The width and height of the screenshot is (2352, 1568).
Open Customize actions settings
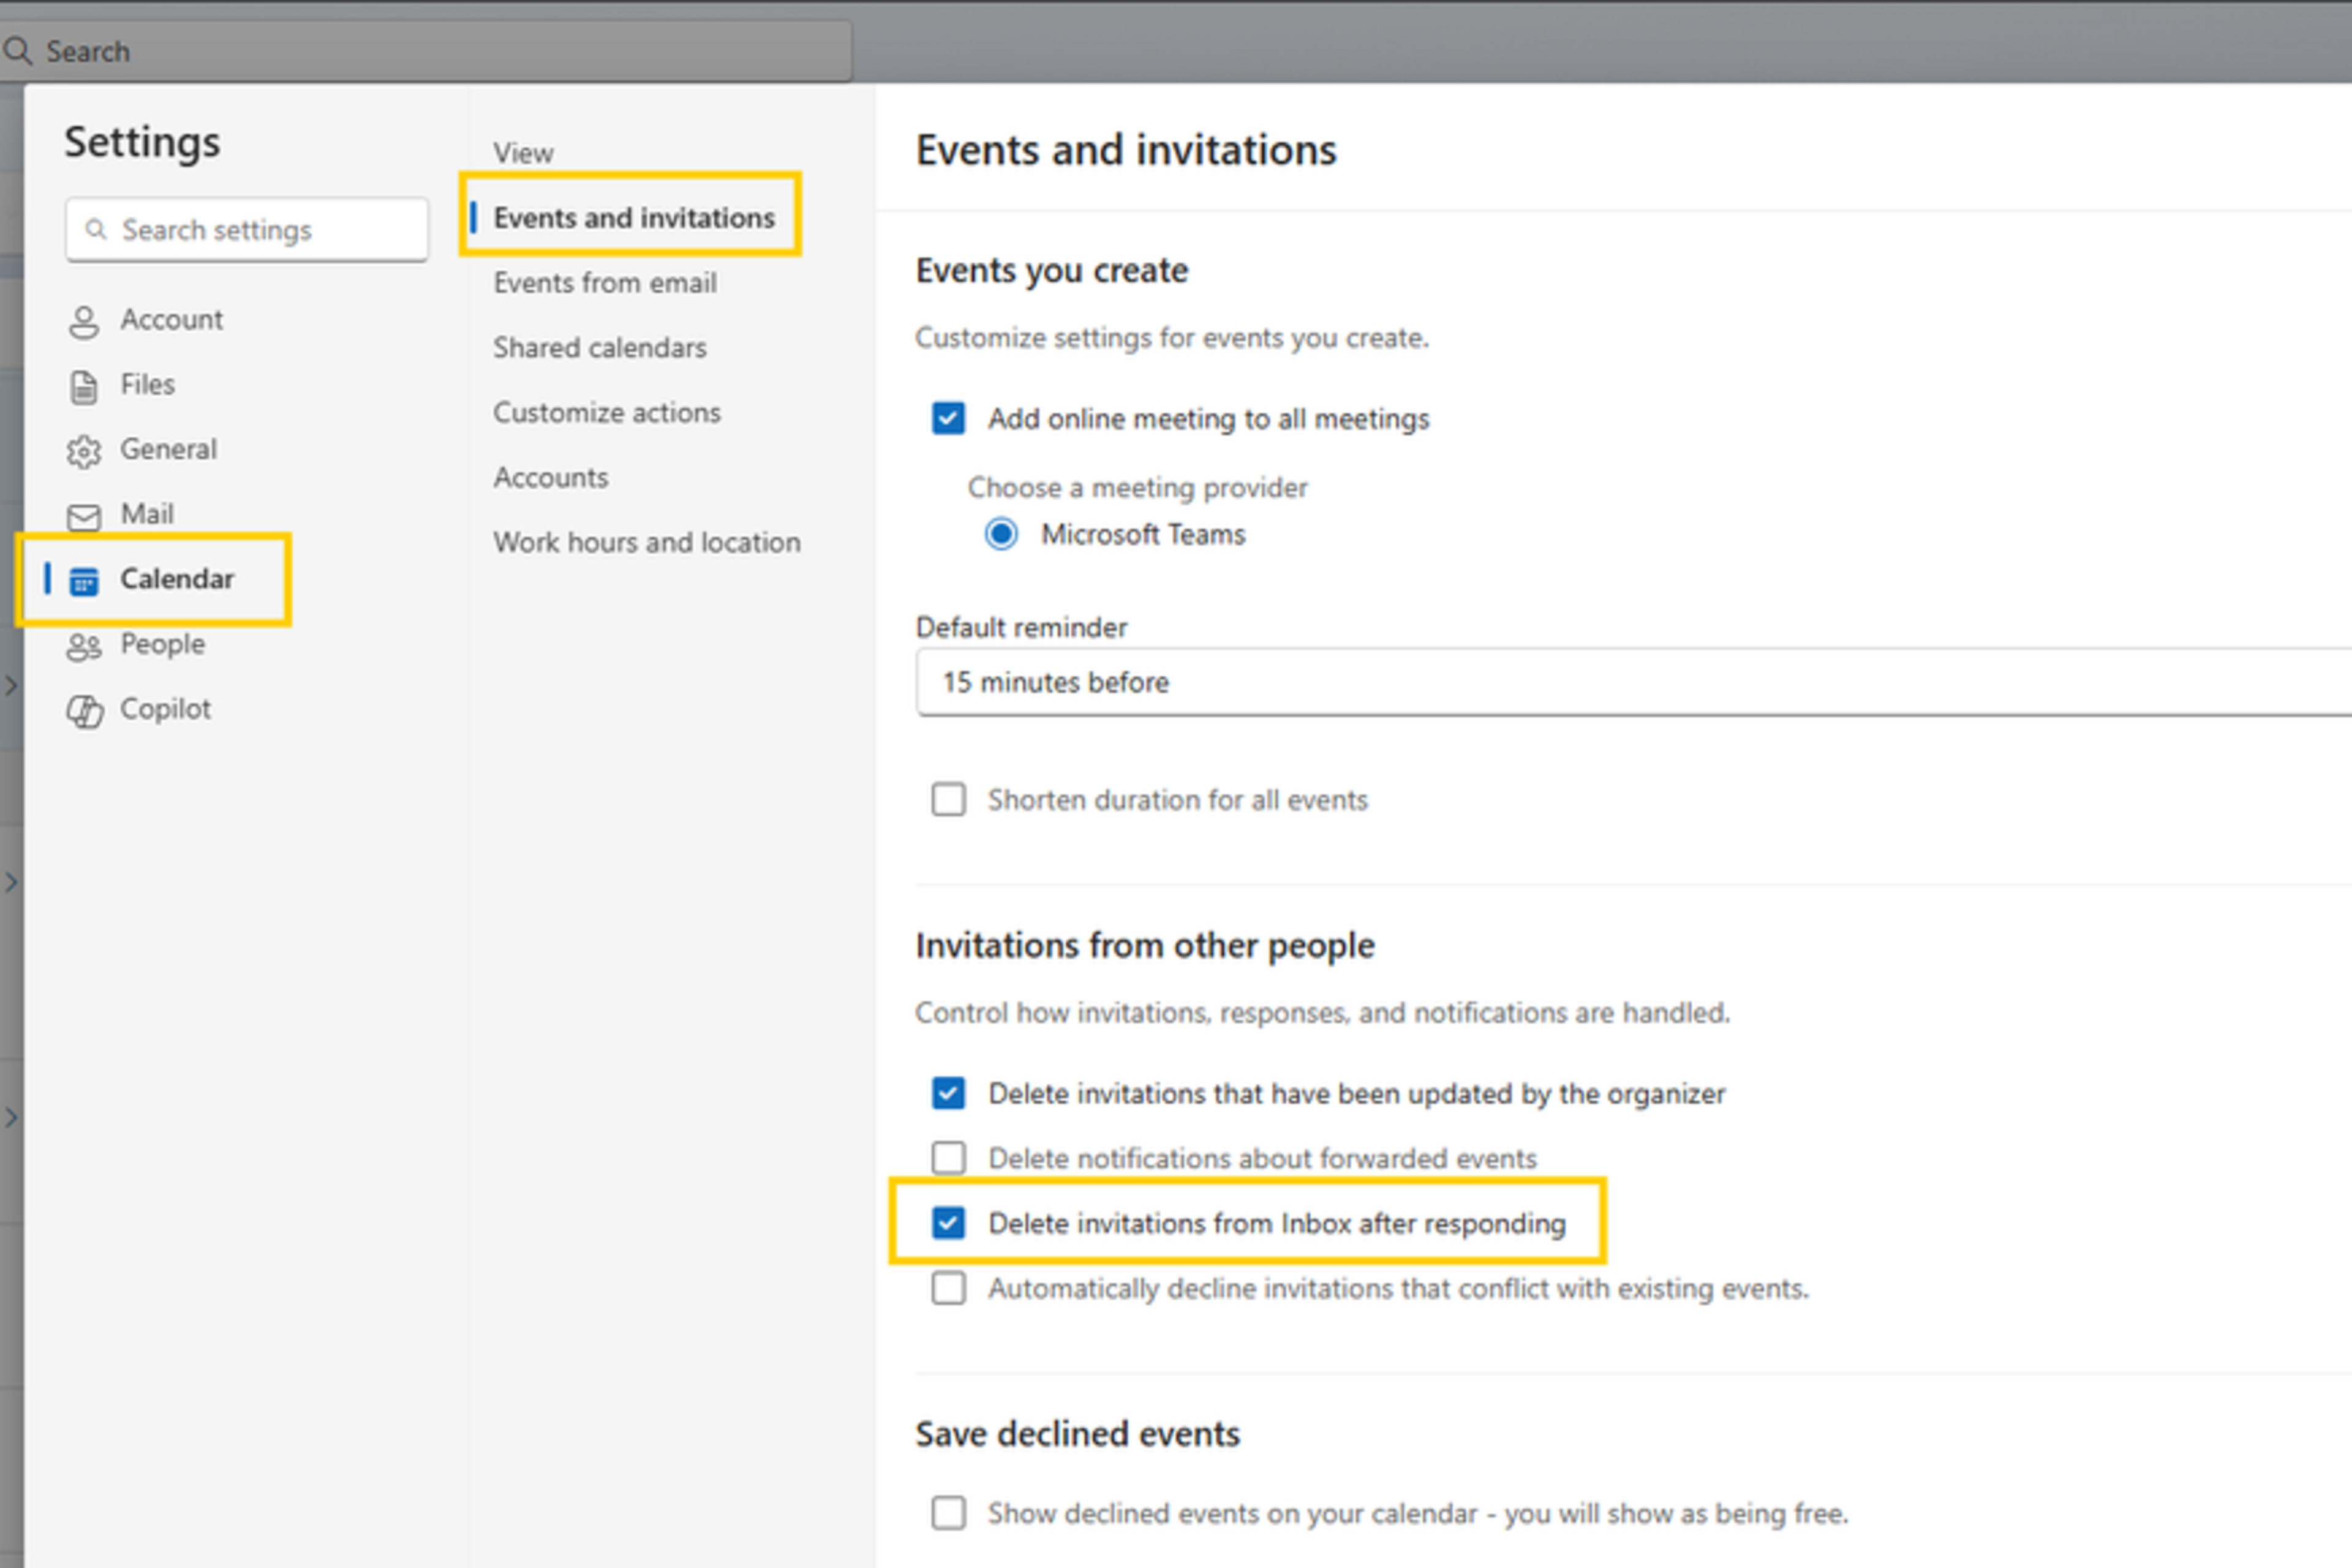coord(607,413)
